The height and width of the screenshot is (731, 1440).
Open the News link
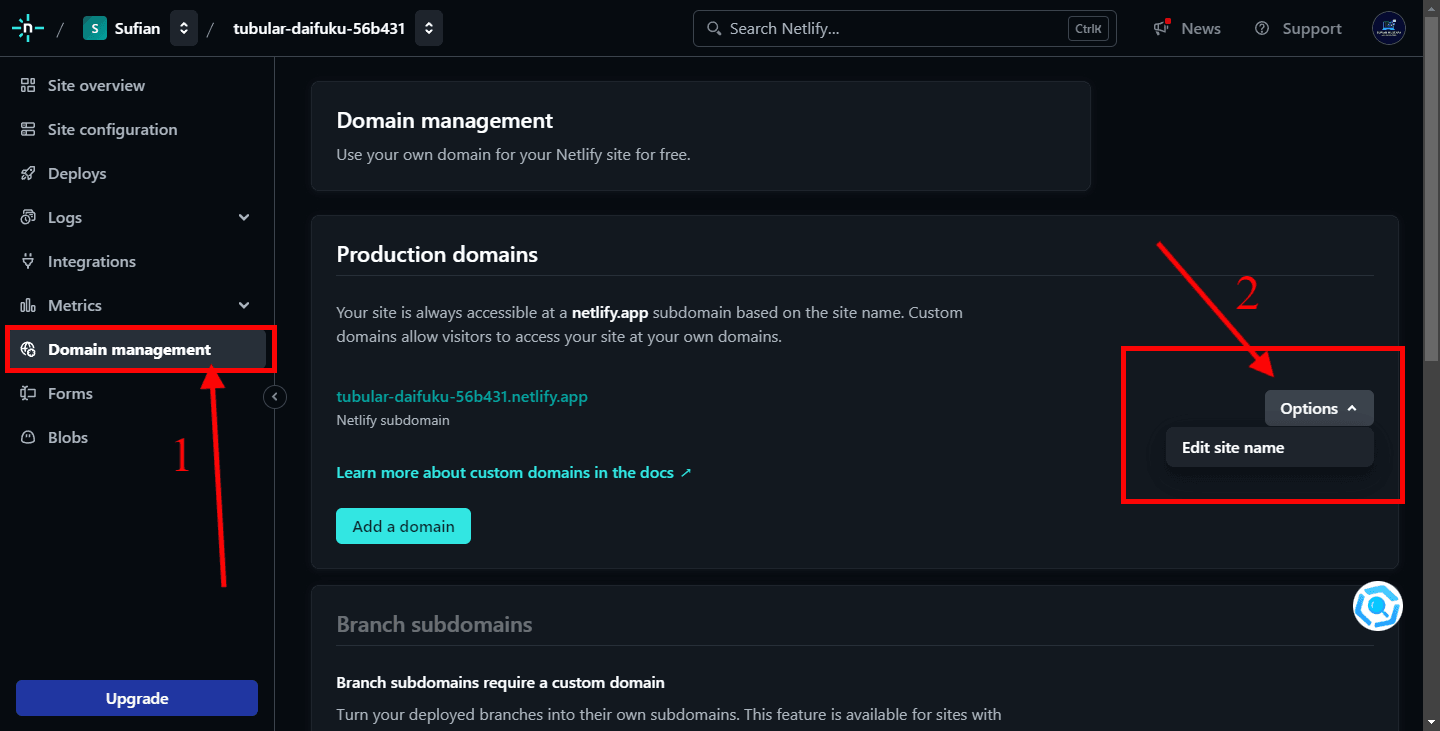1200,28
